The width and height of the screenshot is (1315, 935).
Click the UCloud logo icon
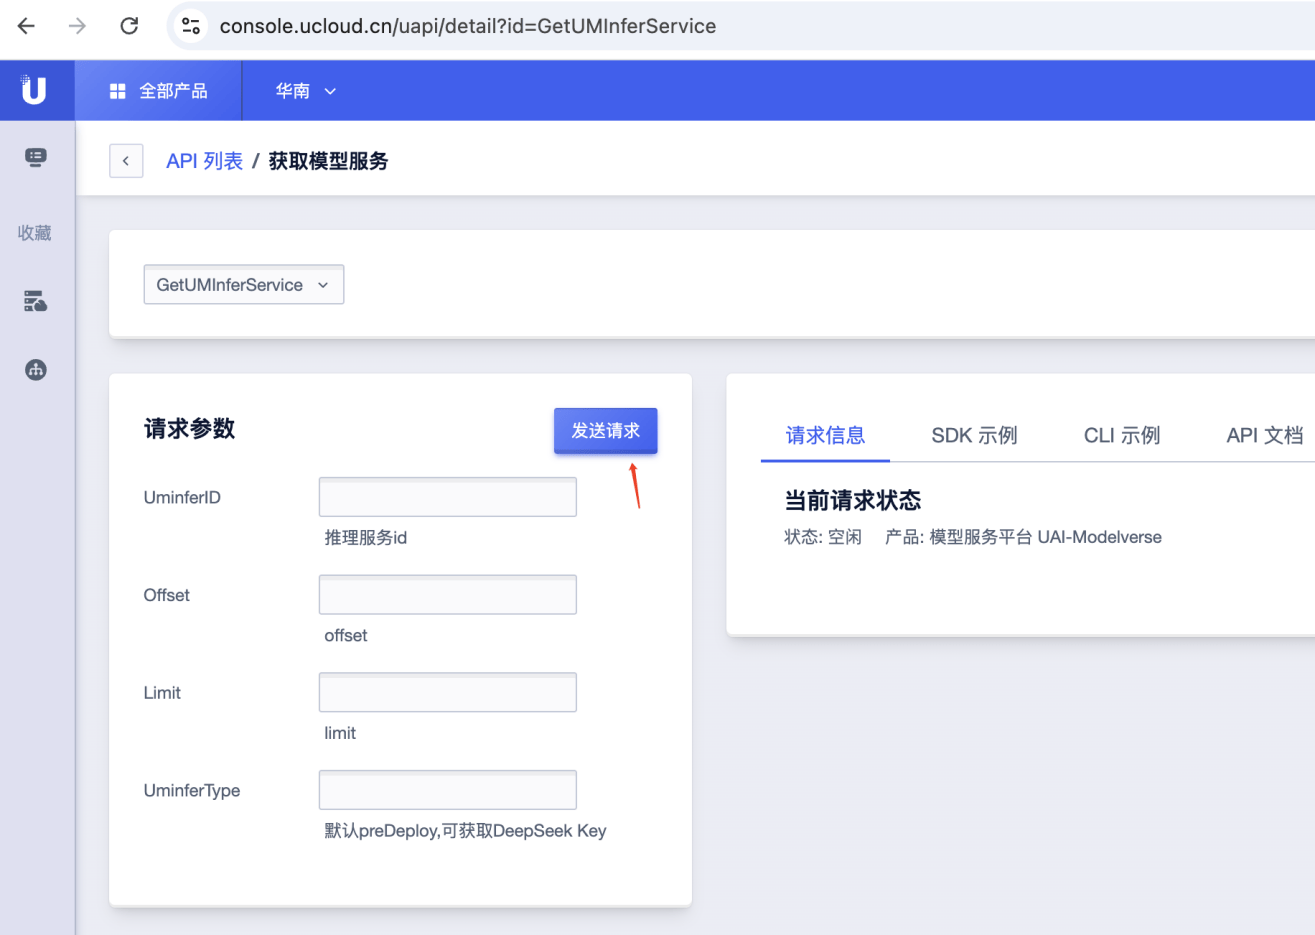(36, 89)
